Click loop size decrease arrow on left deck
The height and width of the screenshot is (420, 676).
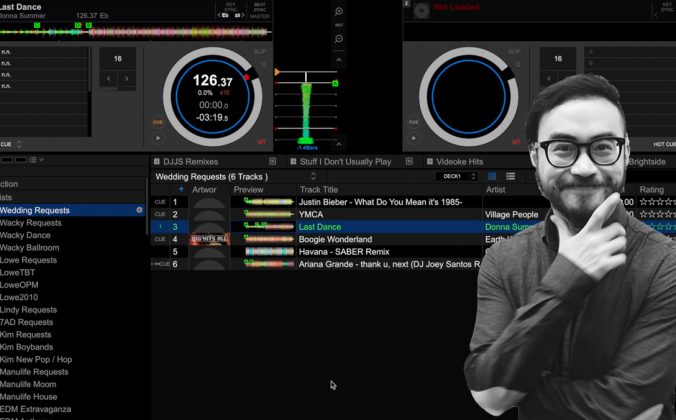[x=109, y=78]
